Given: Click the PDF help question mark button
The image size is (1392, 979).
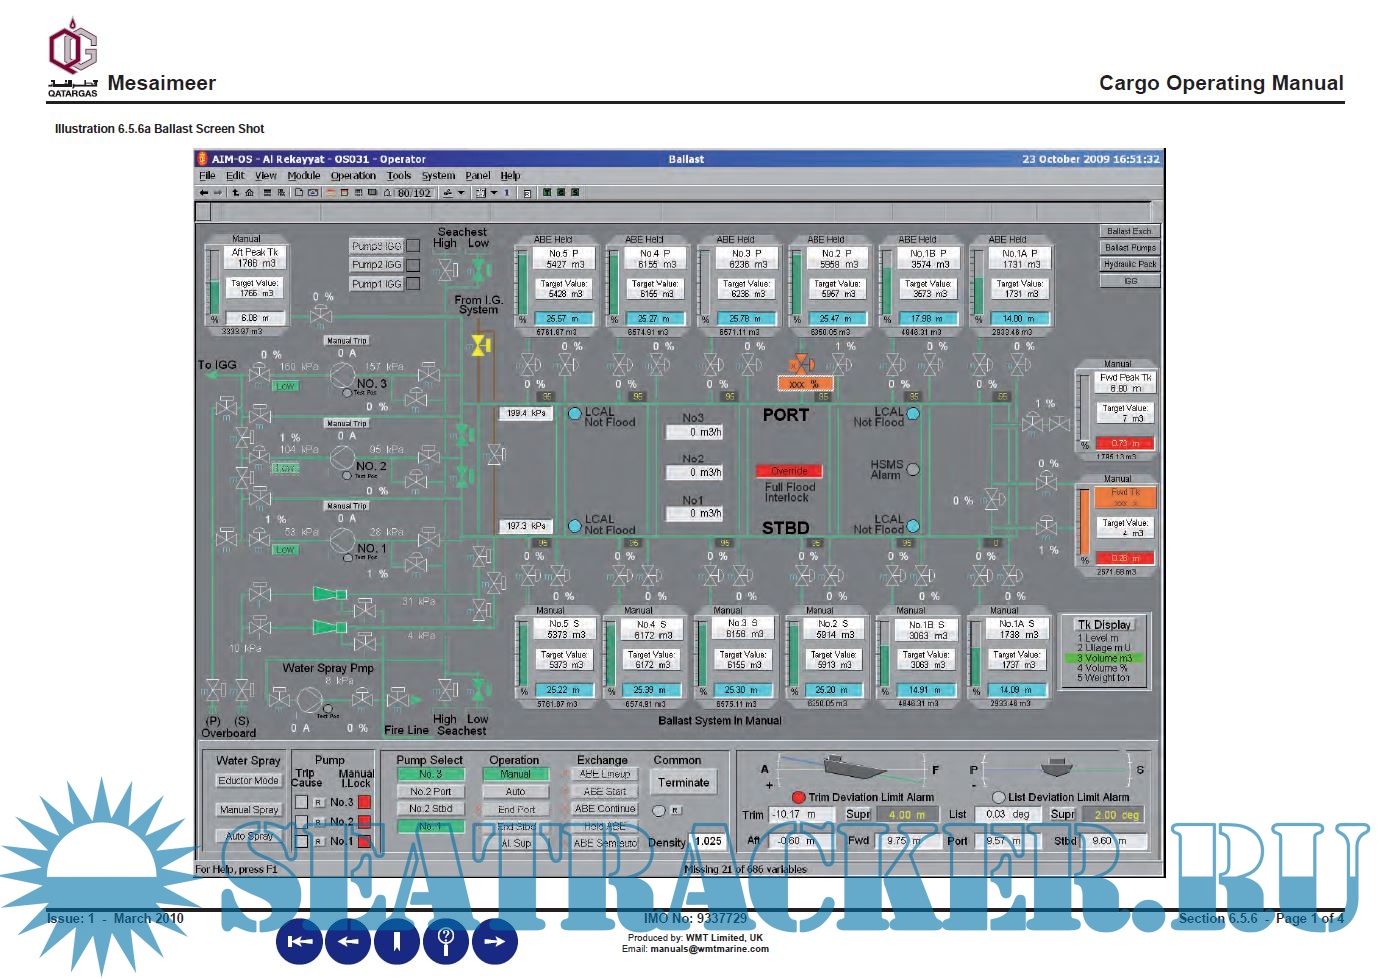Looking at the screenshot, I should 446,941.
